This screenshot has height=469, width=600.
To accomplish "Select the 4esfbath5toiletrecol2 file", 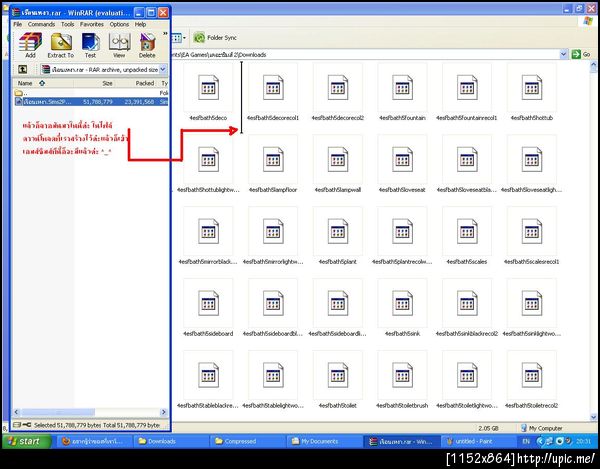I will 532,379.
